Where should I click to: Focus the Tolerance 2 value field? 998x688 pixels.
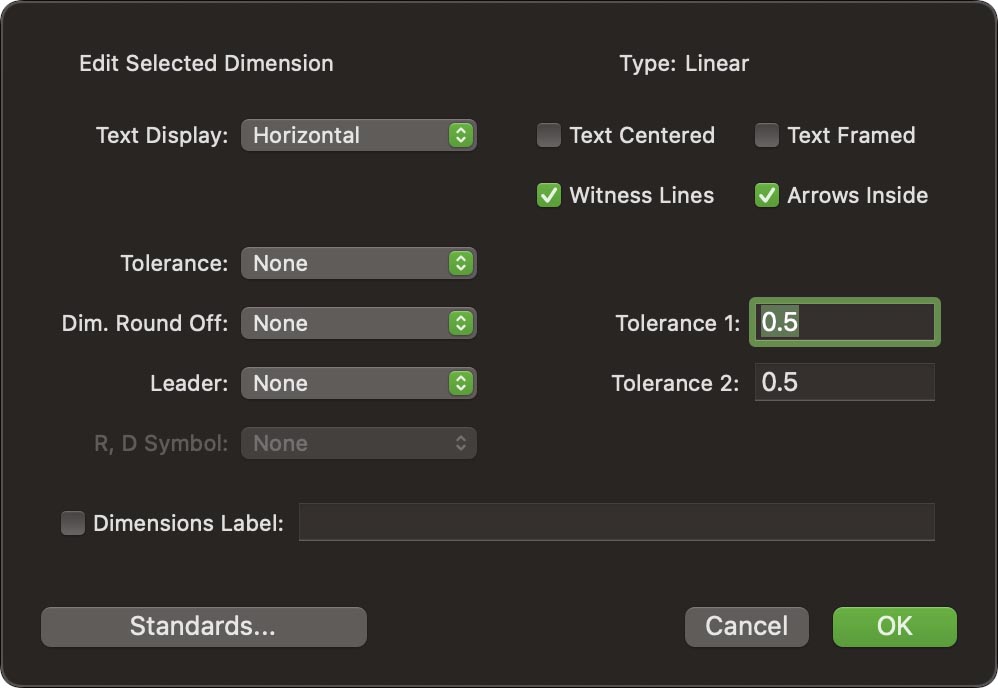click(844, 382)
